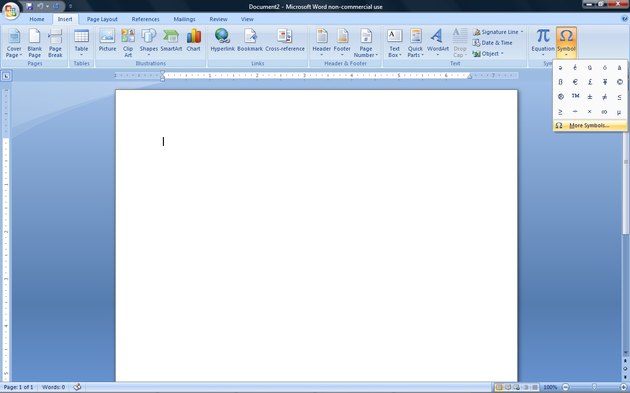This screenshot has height=393, width=630.
Task: Open the Page Number dropdown
Action: point(366,43)
